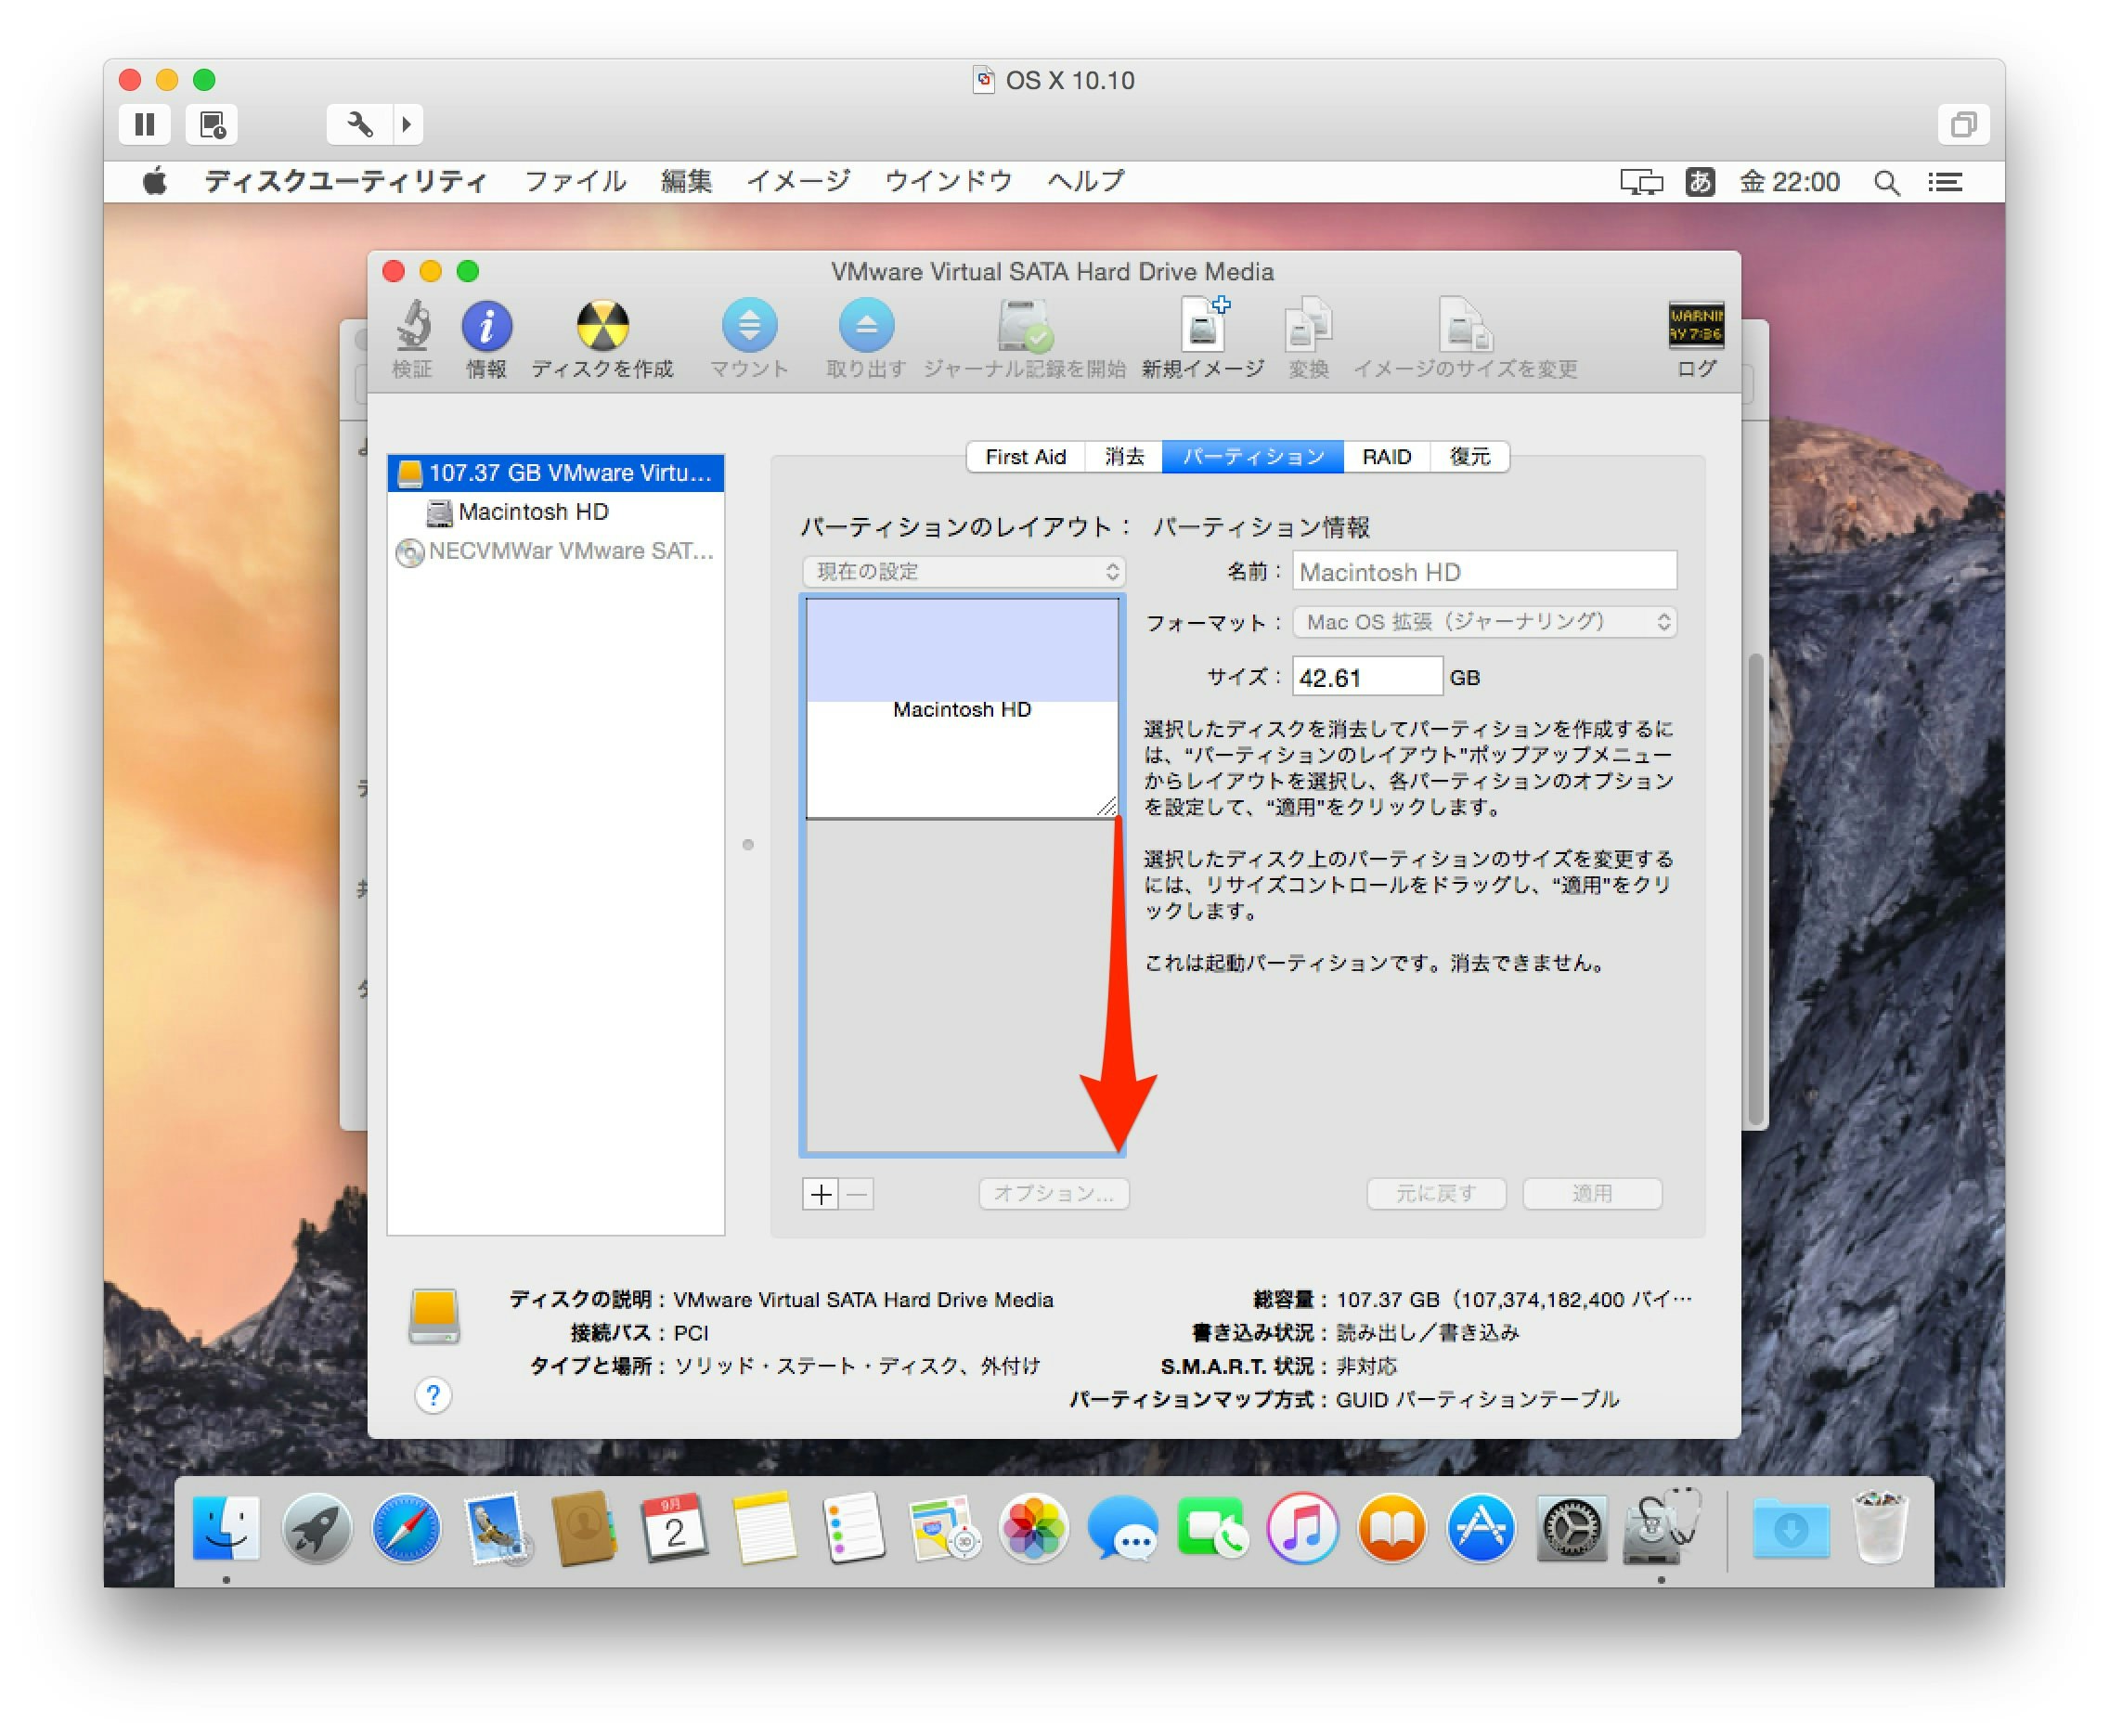Open the ディスクユーティリティ application menu
Viewport: 2109px width, 1736px height.
pyautogui.click(x=345, y=181)
